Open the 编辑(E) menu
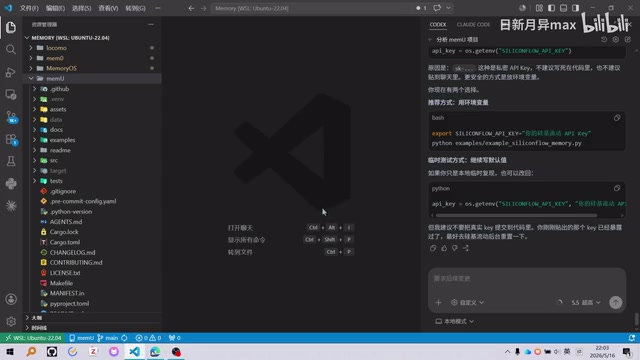This screenshot has height=360, width=640. [x=55, y=8]
